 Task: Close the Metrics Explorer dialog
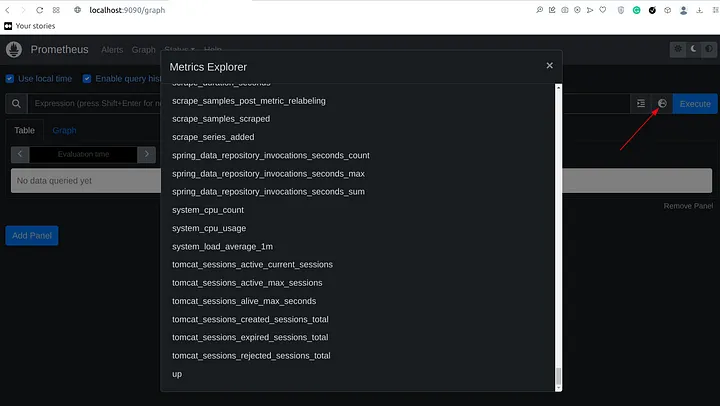pyautogui.click(x=549, y=66)
